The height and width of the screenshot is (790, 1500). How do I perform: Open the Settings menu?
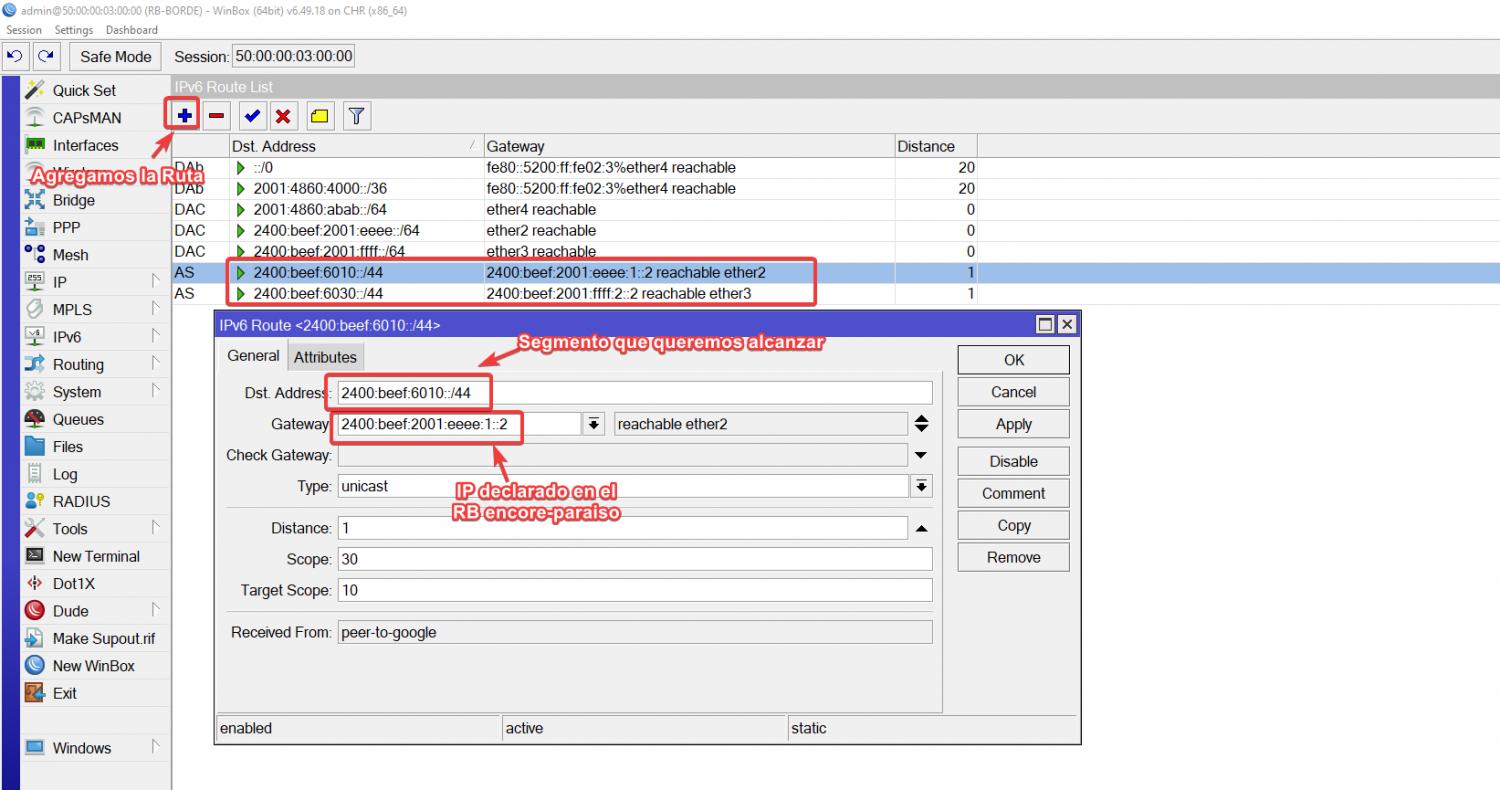coord(73,30)
